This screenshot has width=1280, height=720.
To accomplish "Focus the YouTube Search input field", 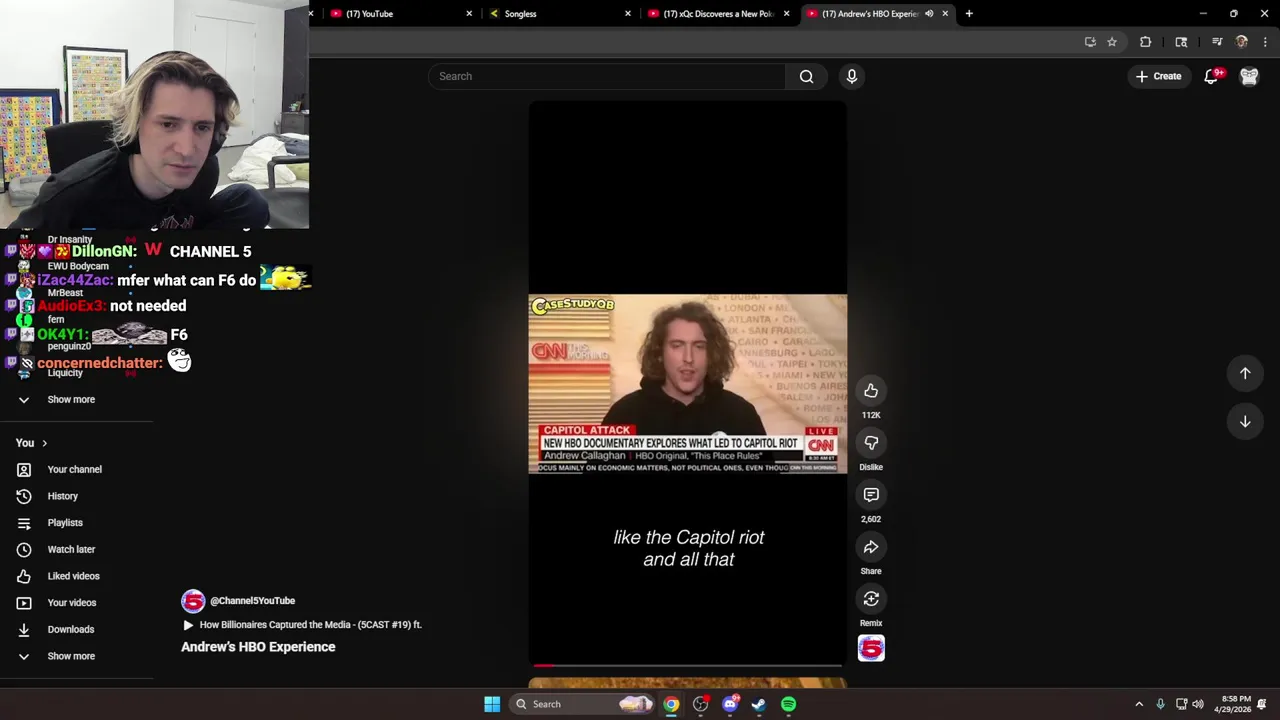I will (607, 76).
